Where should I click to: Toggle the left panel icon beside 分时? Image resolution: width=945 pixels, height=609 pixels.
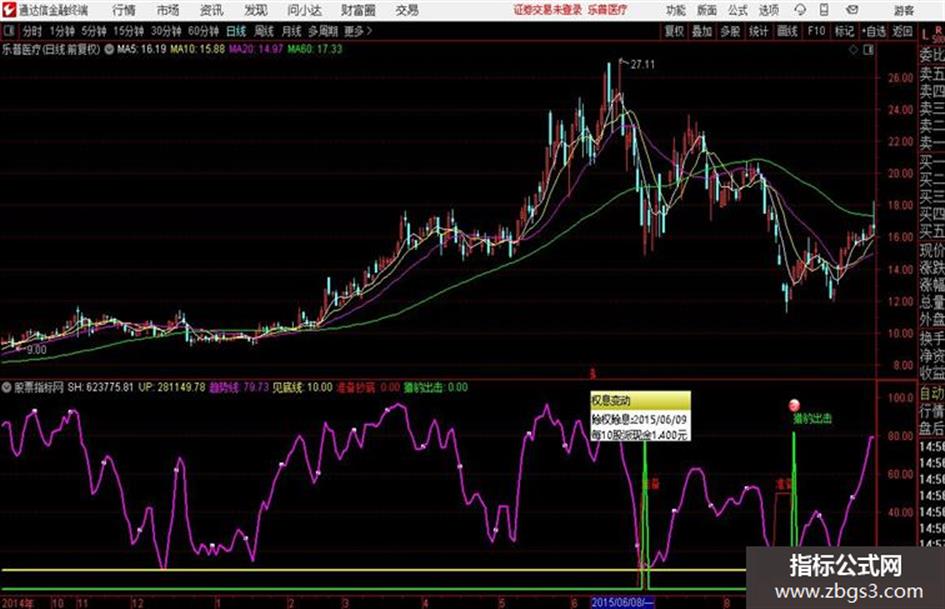[8, 31]
